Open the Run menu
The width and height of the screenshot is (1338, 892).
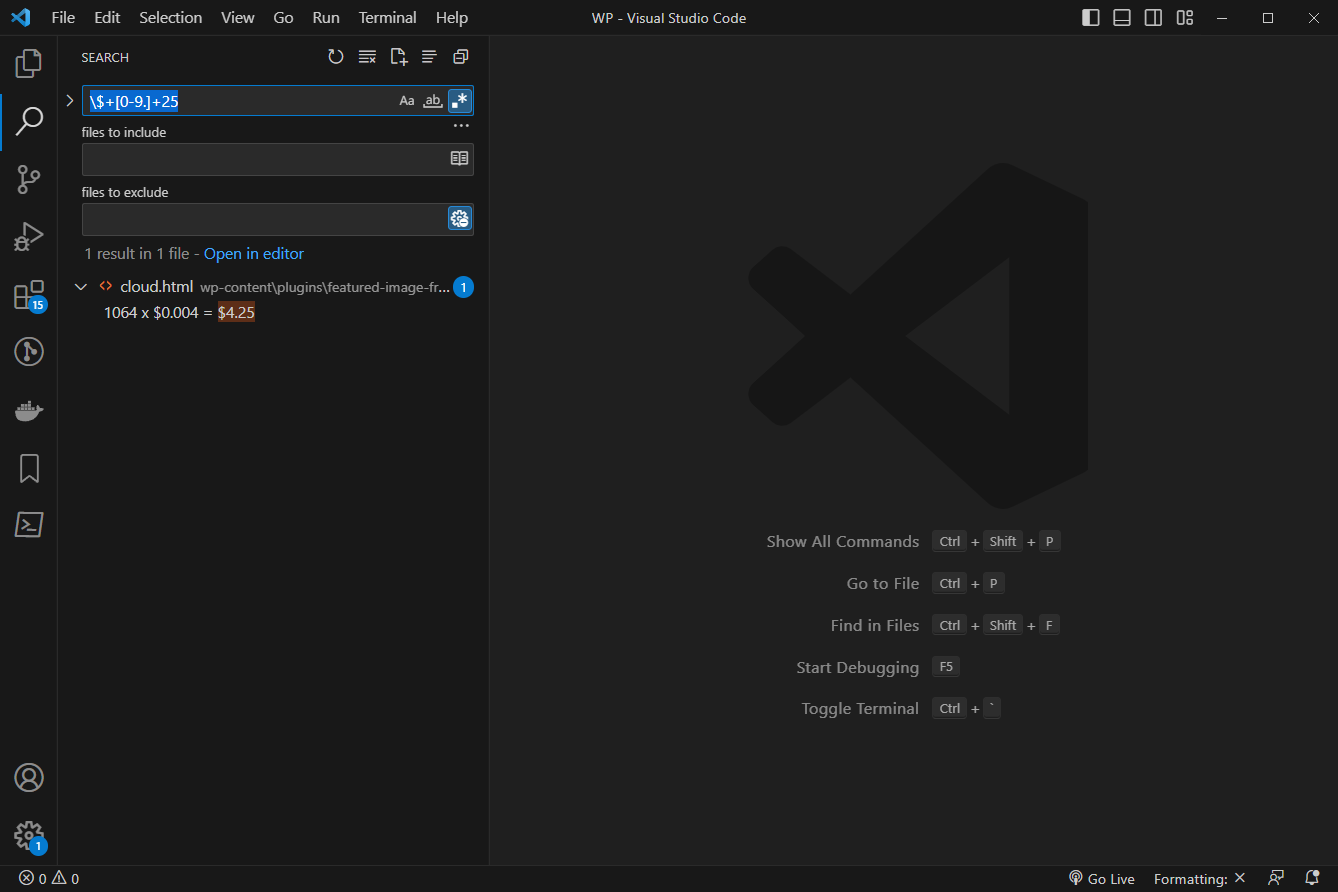[326, 18]
